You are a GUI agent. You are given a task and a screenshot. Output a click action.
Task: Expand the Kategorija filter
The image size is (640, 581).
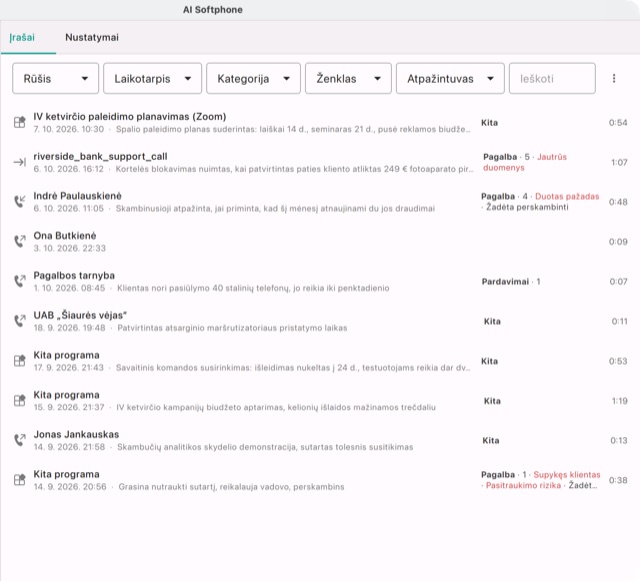[253, 78]
